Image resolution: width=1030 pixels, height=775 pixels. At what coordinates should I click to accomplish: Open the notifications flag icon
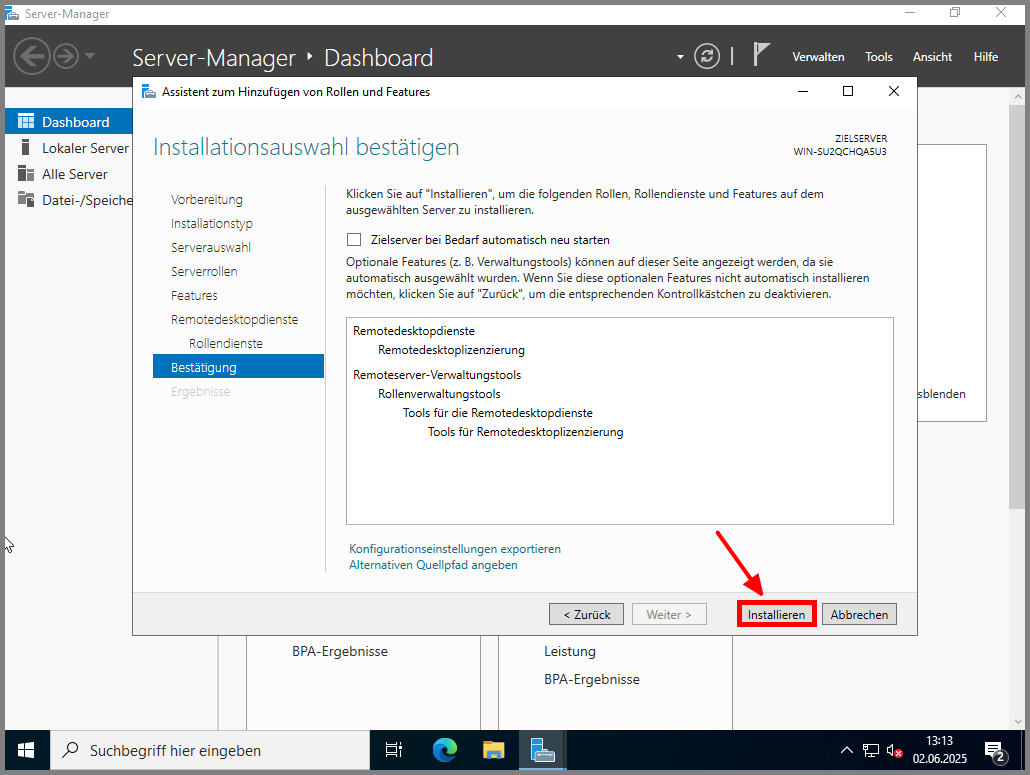point(762,55)
